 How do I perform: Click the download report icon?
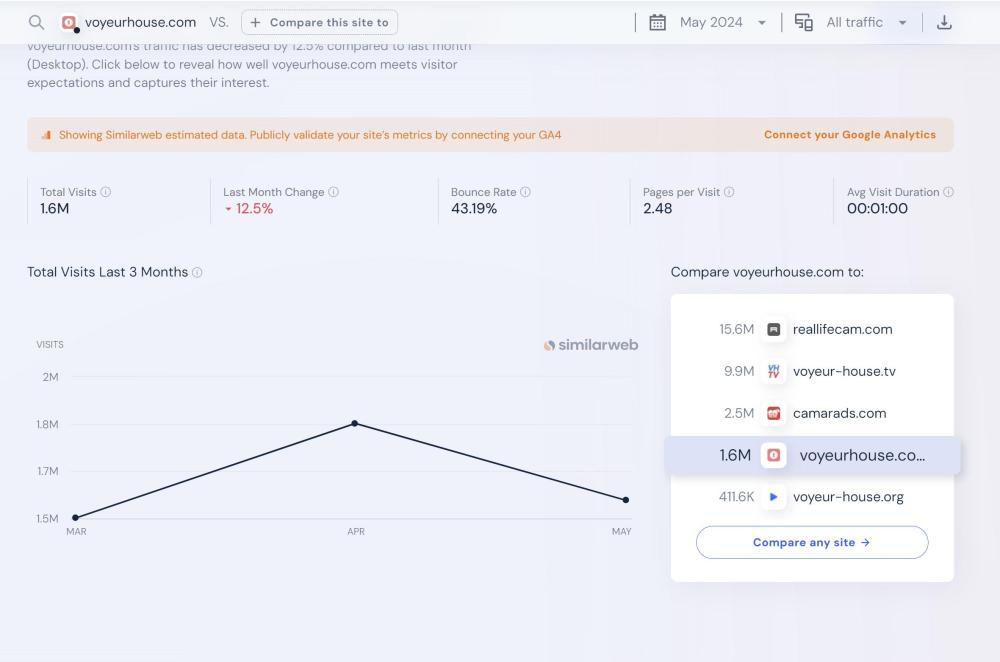tap(944, 22)
